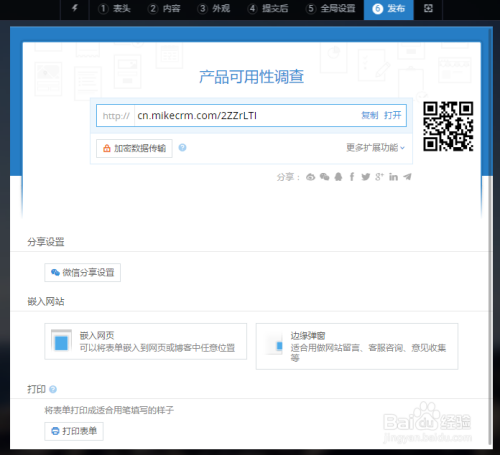Share the form on Google Plus

[x=379, y=177]
